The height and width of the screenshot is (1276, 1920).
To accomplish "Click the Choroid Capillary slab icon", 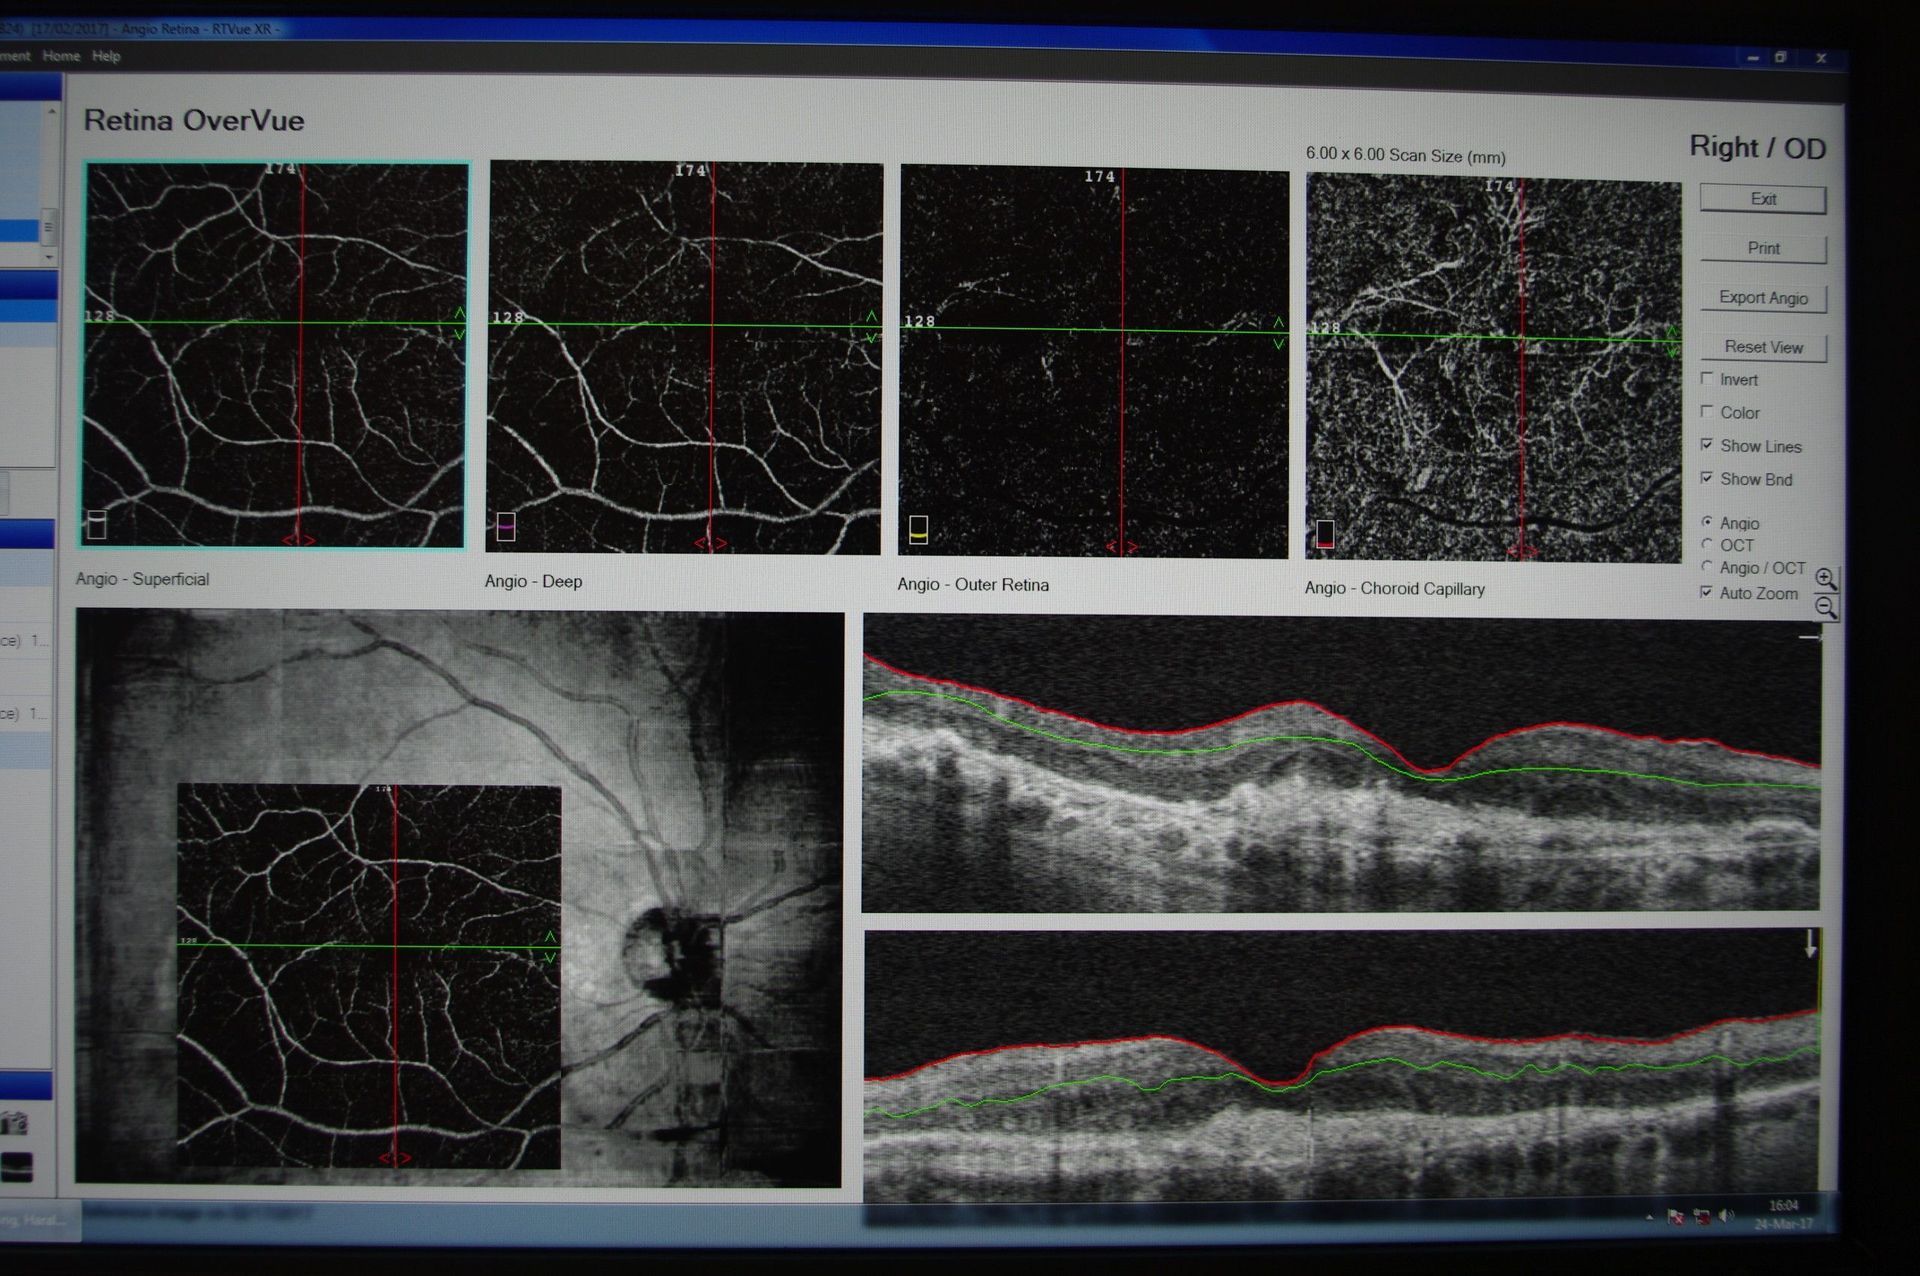I will tap(1325, 533).
